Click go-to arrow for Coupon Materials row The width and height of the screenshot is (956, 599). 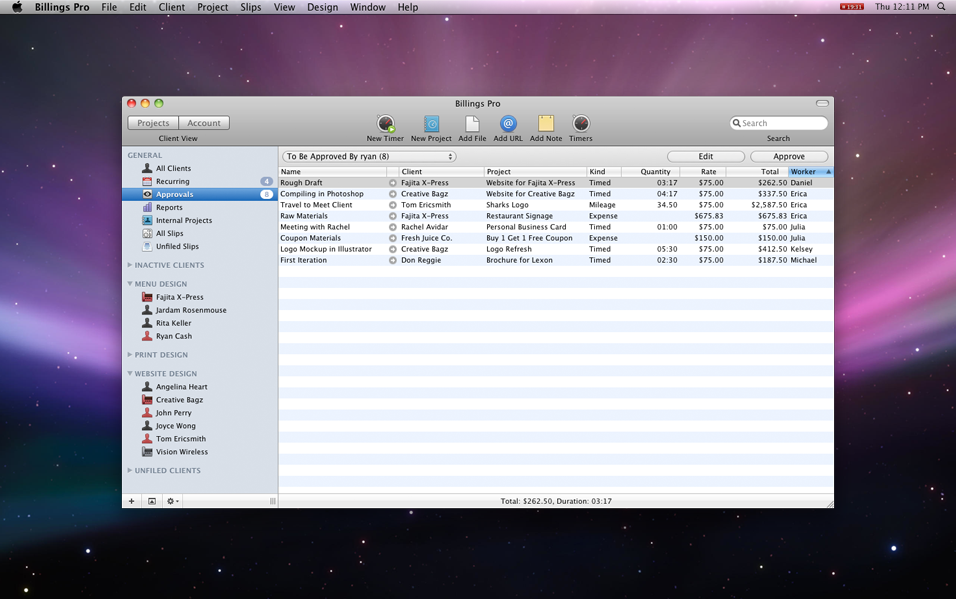coord(393,239)
